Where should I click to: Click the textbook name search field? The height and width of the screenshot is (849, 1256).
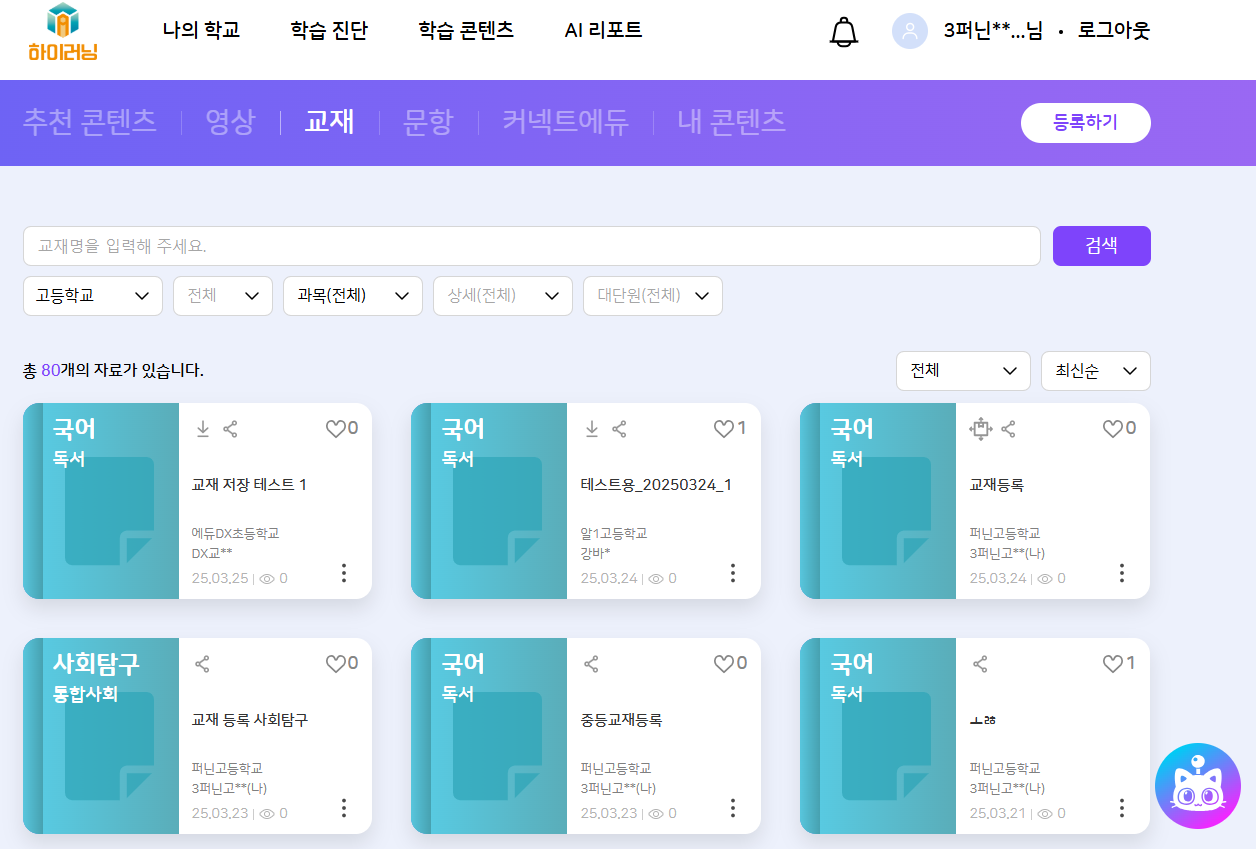531,246
